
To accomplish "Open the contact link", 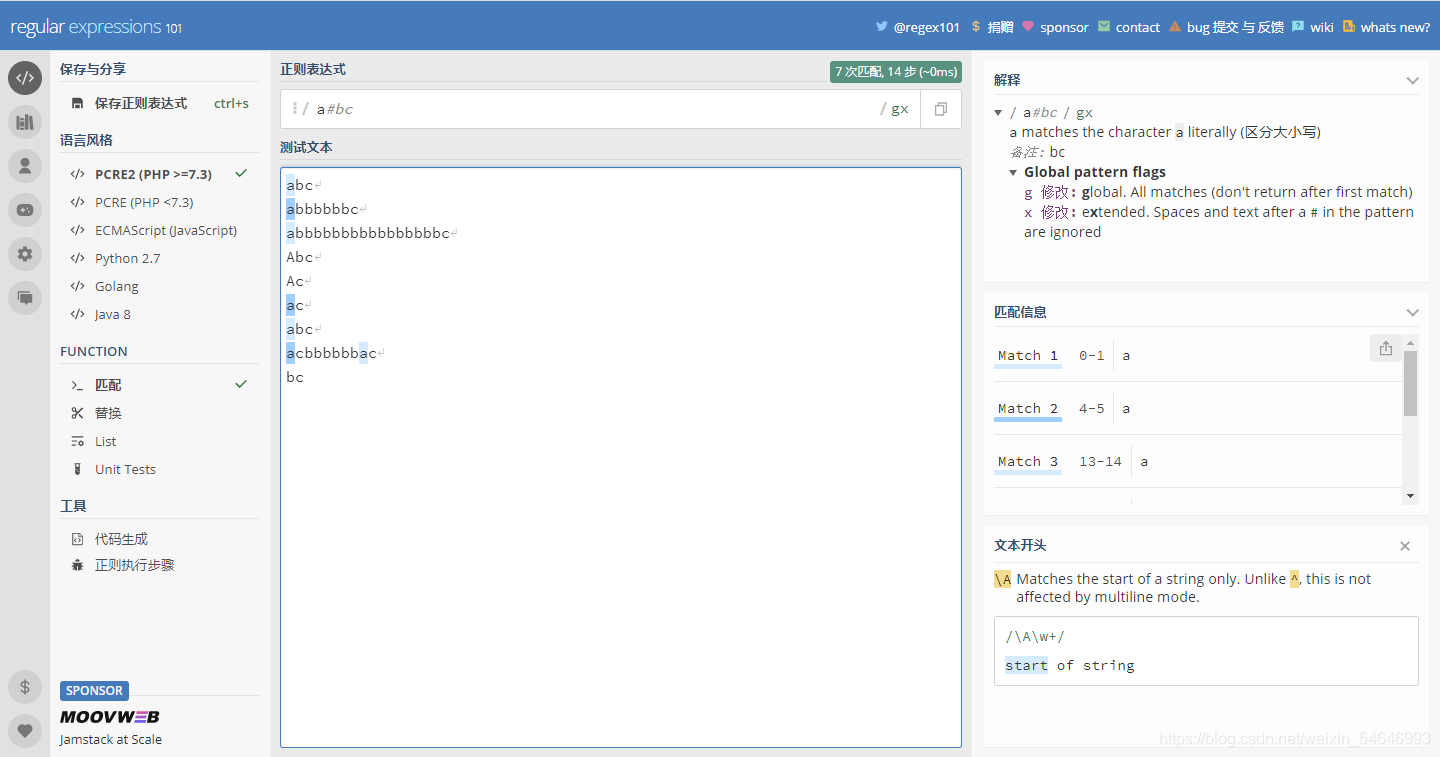I will point(1129,27).
